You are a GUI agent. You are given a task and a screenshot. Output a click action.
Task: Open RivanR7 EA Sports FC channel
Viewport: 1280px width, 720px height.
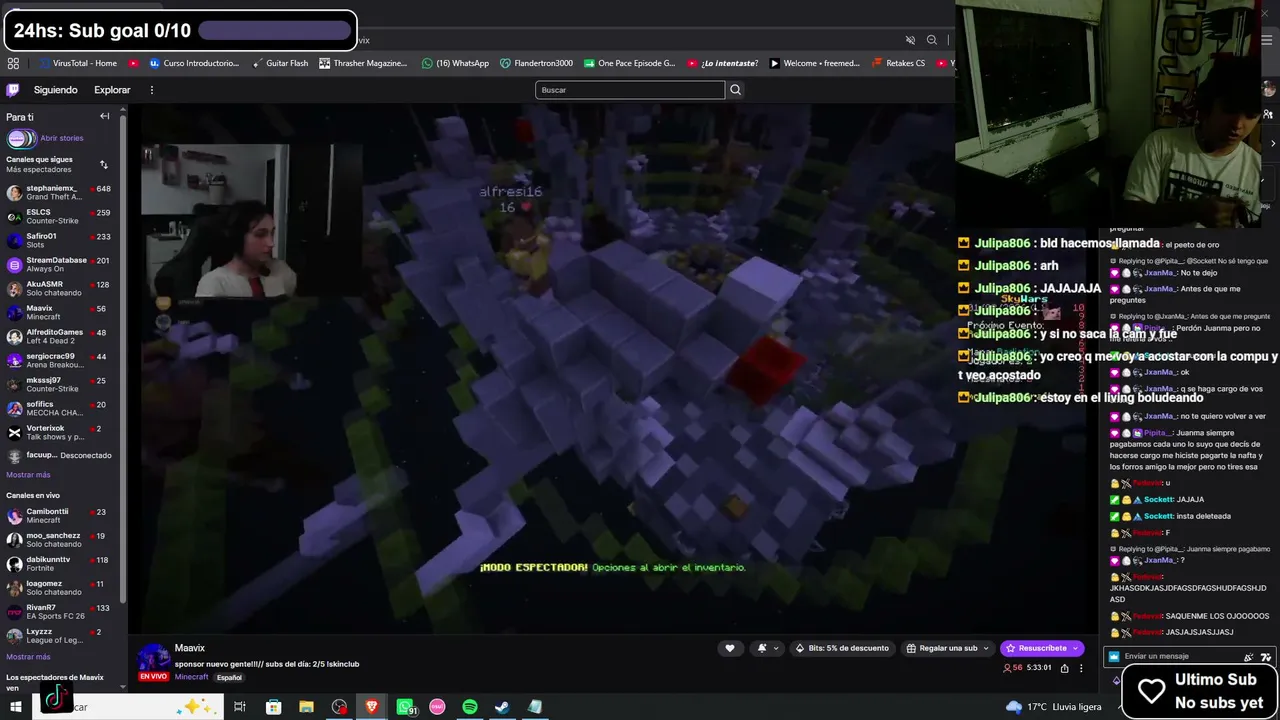click(62, 612)
